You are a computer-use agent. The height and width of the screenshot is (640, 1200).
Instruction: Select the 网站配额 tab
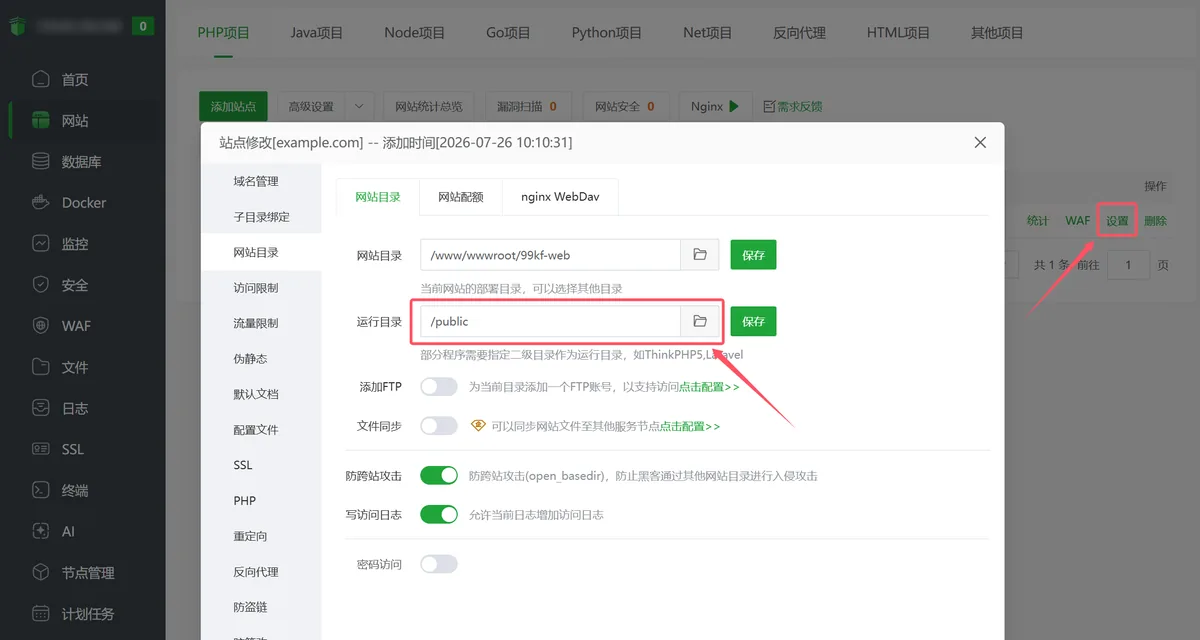coord(461,197)
